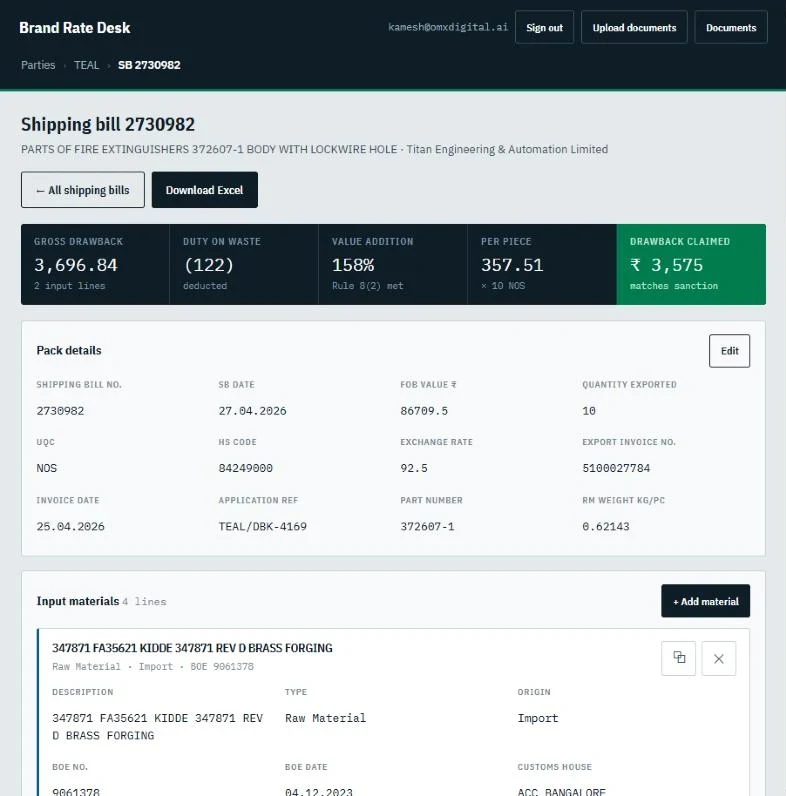This screenshot has height=796, width=786.
Task: Download Excel for this shipping bill
Action: [205, 190]
